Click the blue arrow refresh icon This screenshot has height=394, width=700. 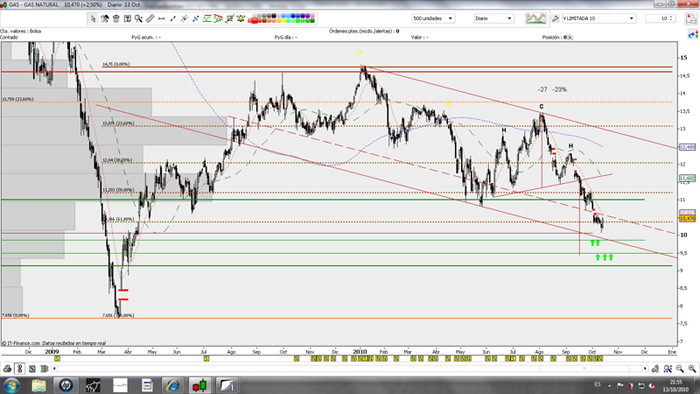click(x=693, y=34)
